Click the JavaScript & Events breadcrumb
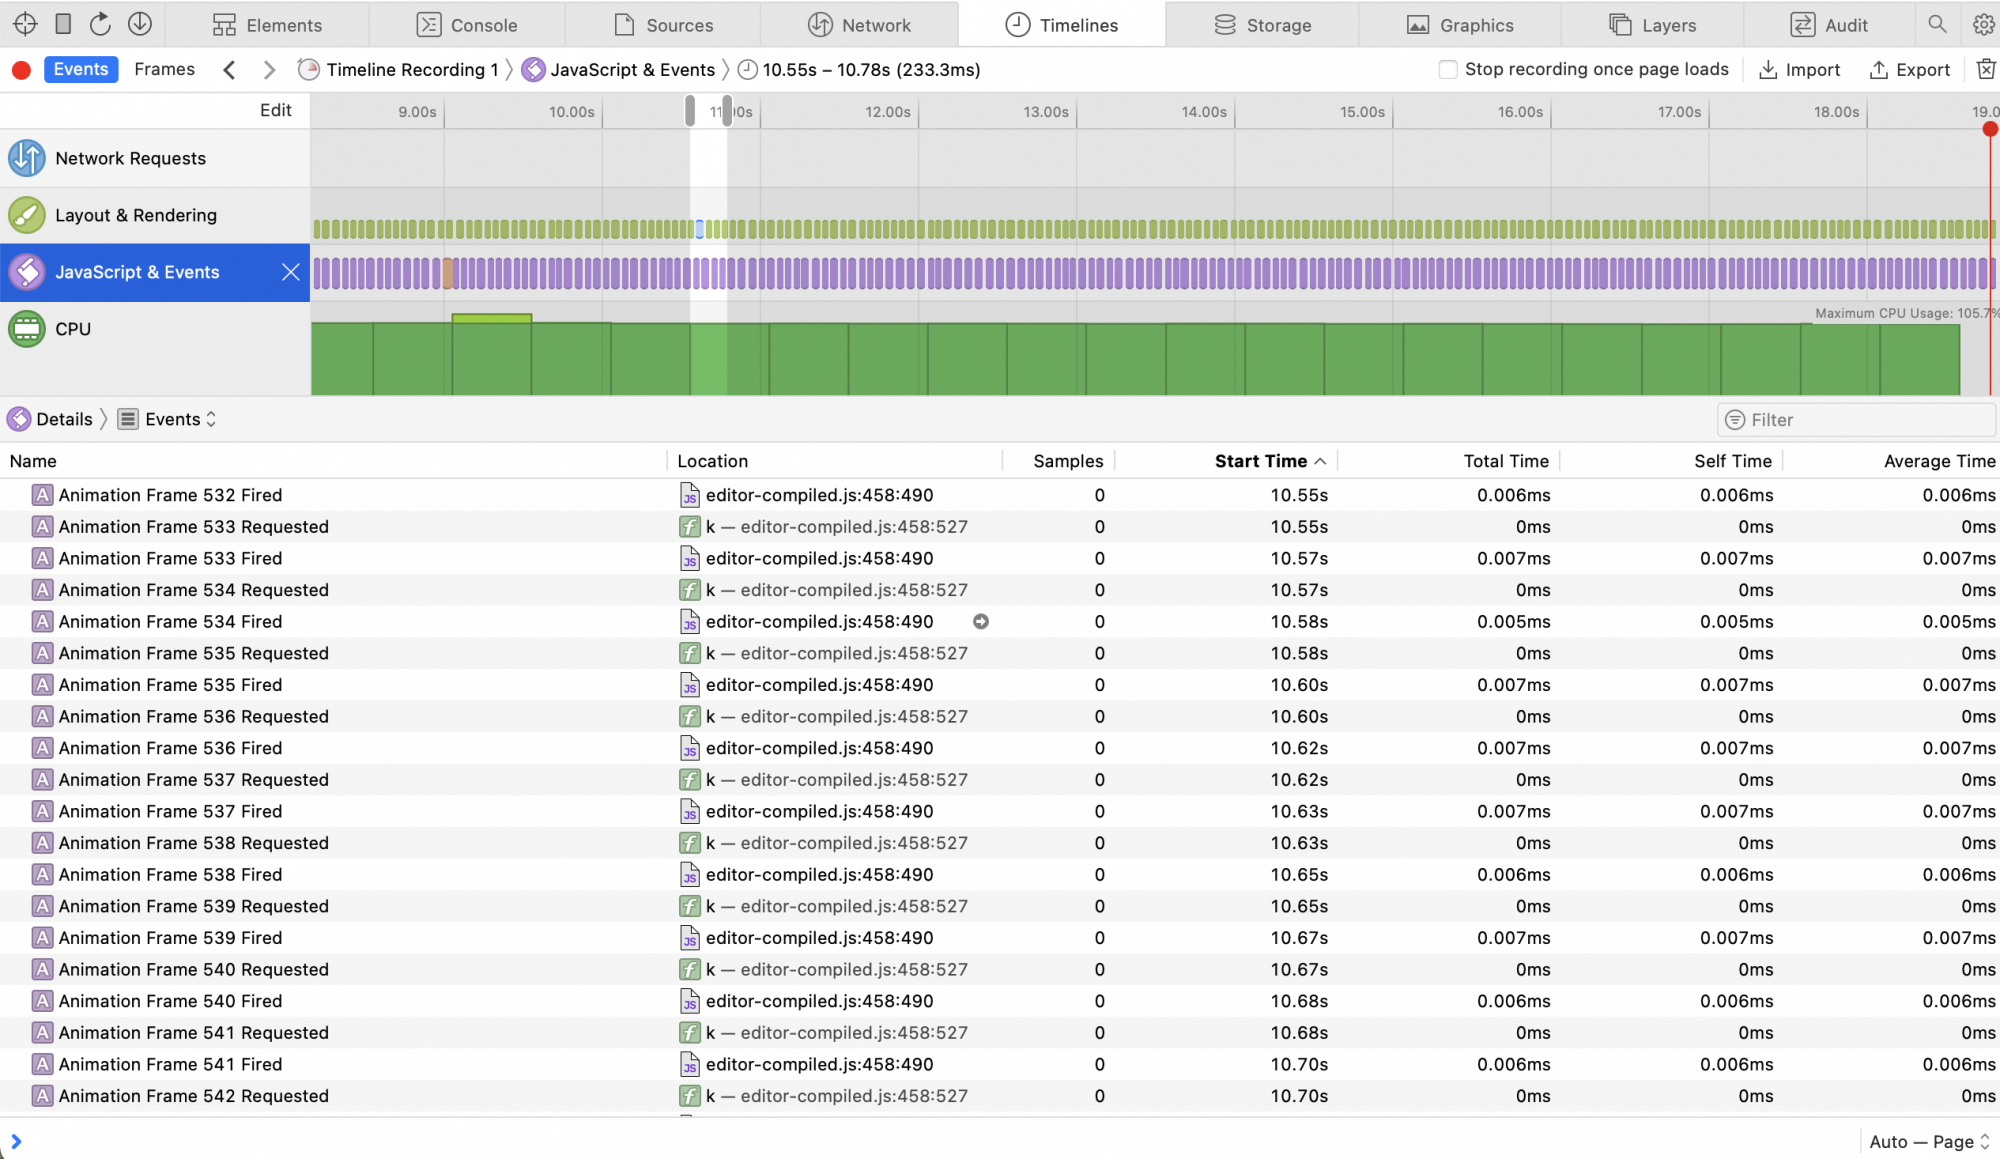 619,70
